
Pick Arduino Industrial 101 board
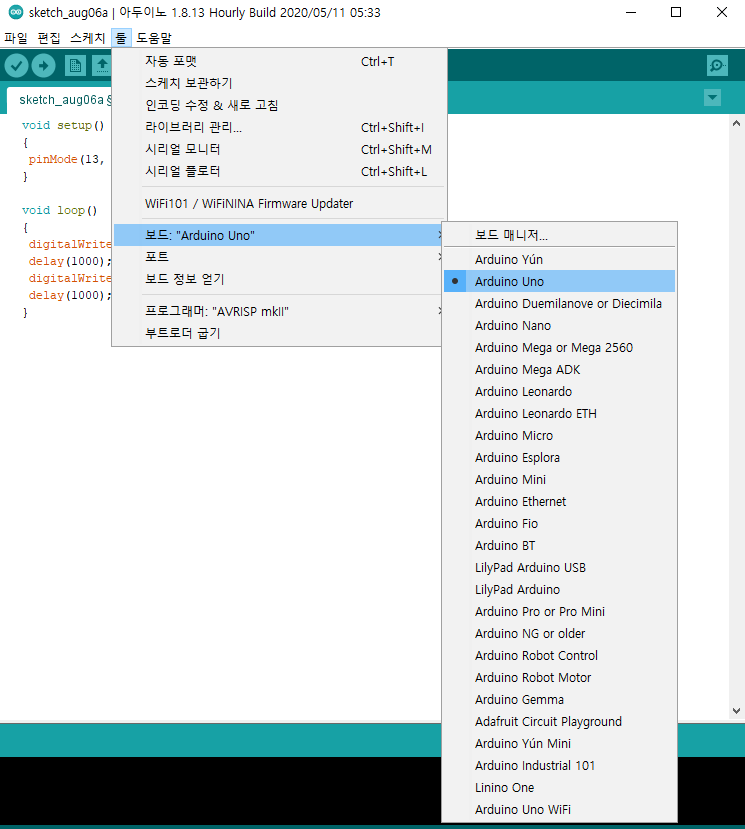click(559, 766)
